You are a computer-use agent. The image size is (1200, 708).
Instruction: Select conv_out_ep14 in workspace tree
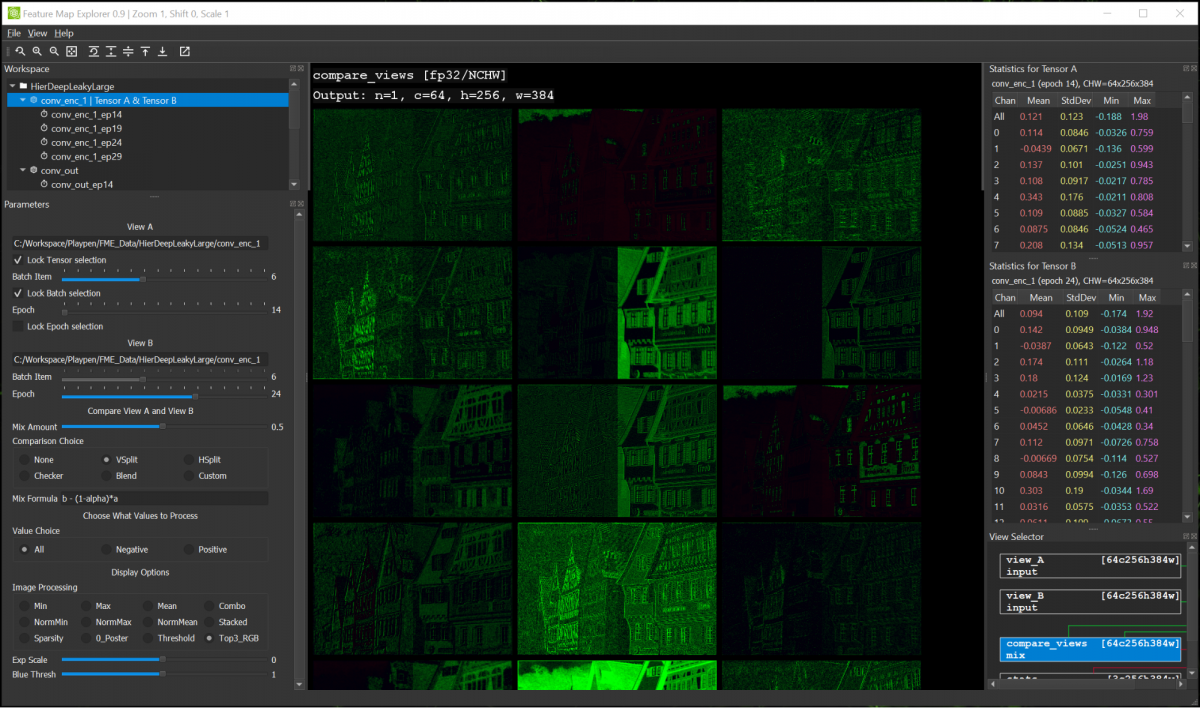pos(82,185)
